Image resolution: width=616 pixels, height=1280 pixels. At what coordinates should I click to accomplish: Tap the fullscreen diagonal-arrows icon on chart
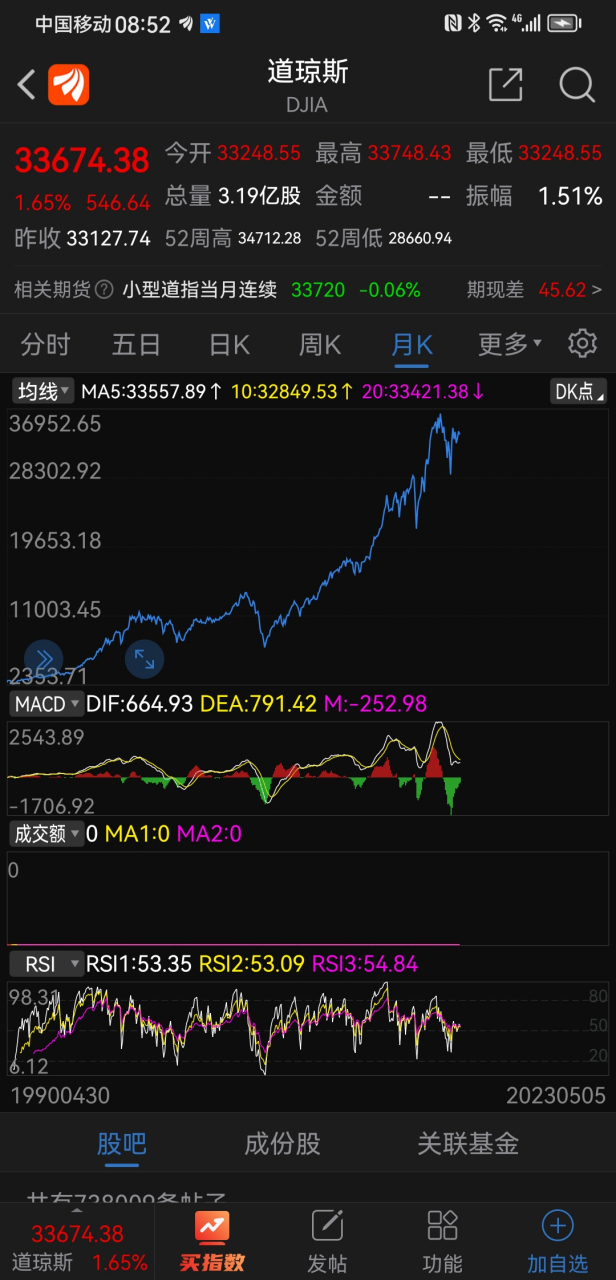pyautogui.click(x=144, y=658)
